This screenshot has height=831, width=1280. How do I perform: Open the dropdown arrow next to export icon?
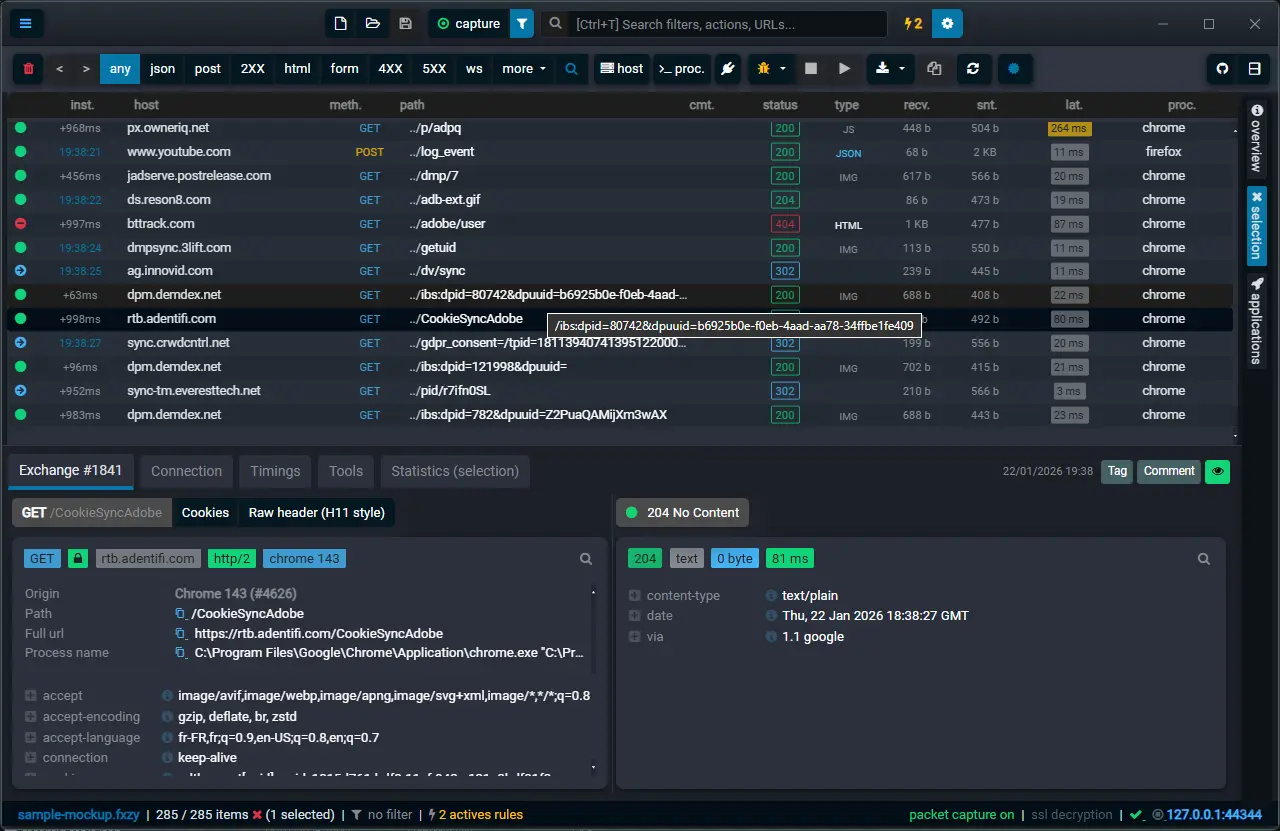(902, 69)
